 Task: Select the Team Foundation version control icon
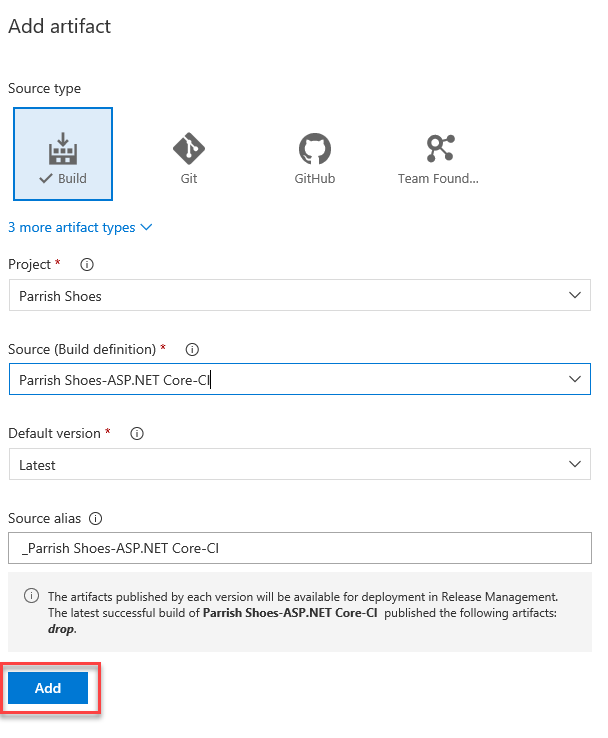pyautogui.click(x=438, y=149)
